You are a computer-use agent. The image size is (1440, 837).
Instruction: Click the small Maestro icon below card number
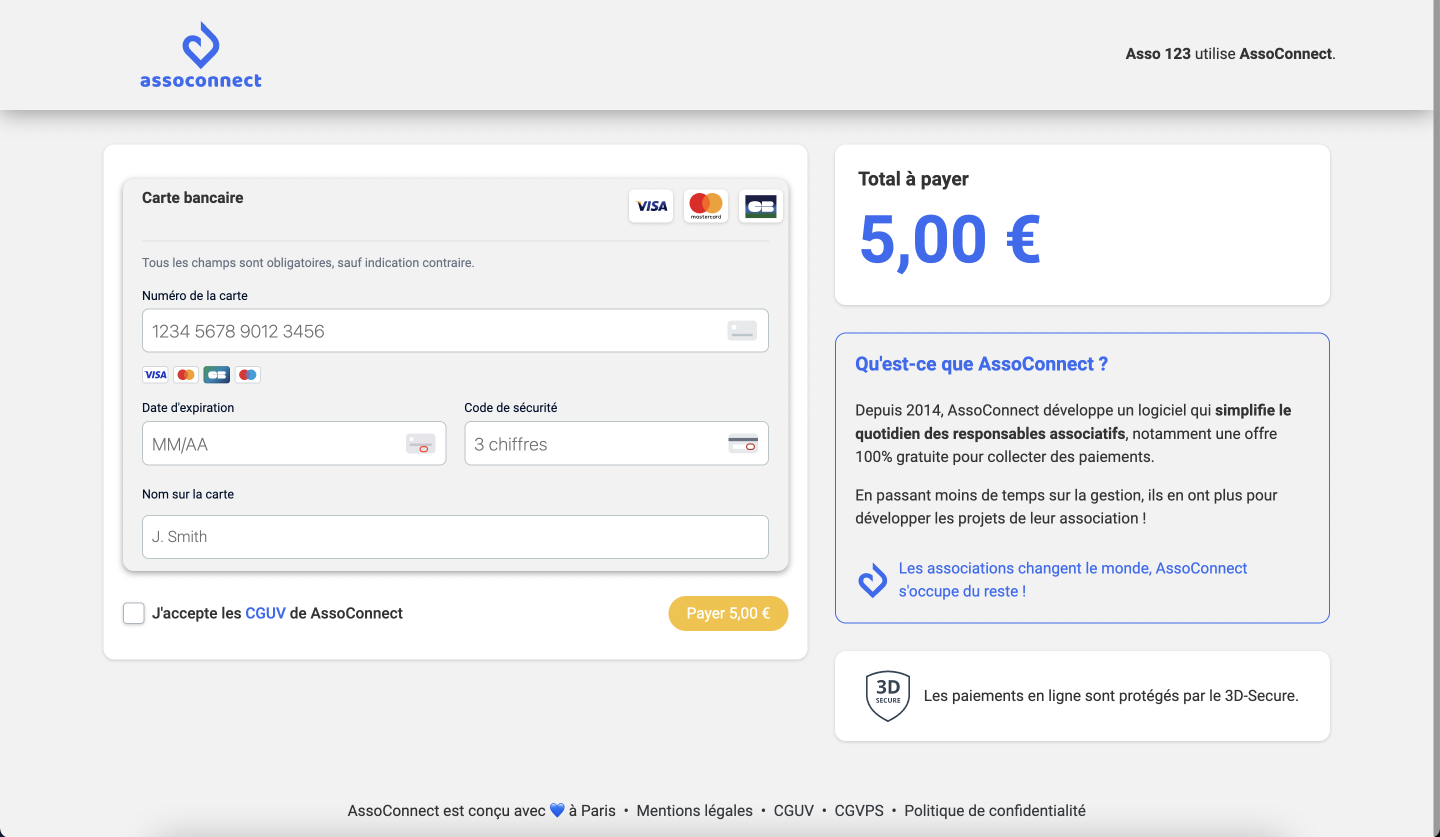(x=248, y=375)
